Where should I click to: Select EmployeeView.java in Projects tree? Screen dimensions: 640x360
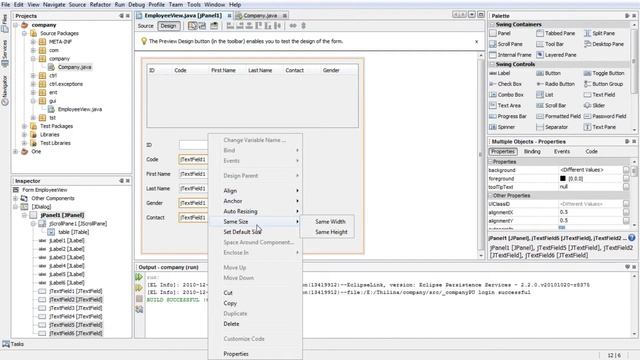[x=80, y=109]
